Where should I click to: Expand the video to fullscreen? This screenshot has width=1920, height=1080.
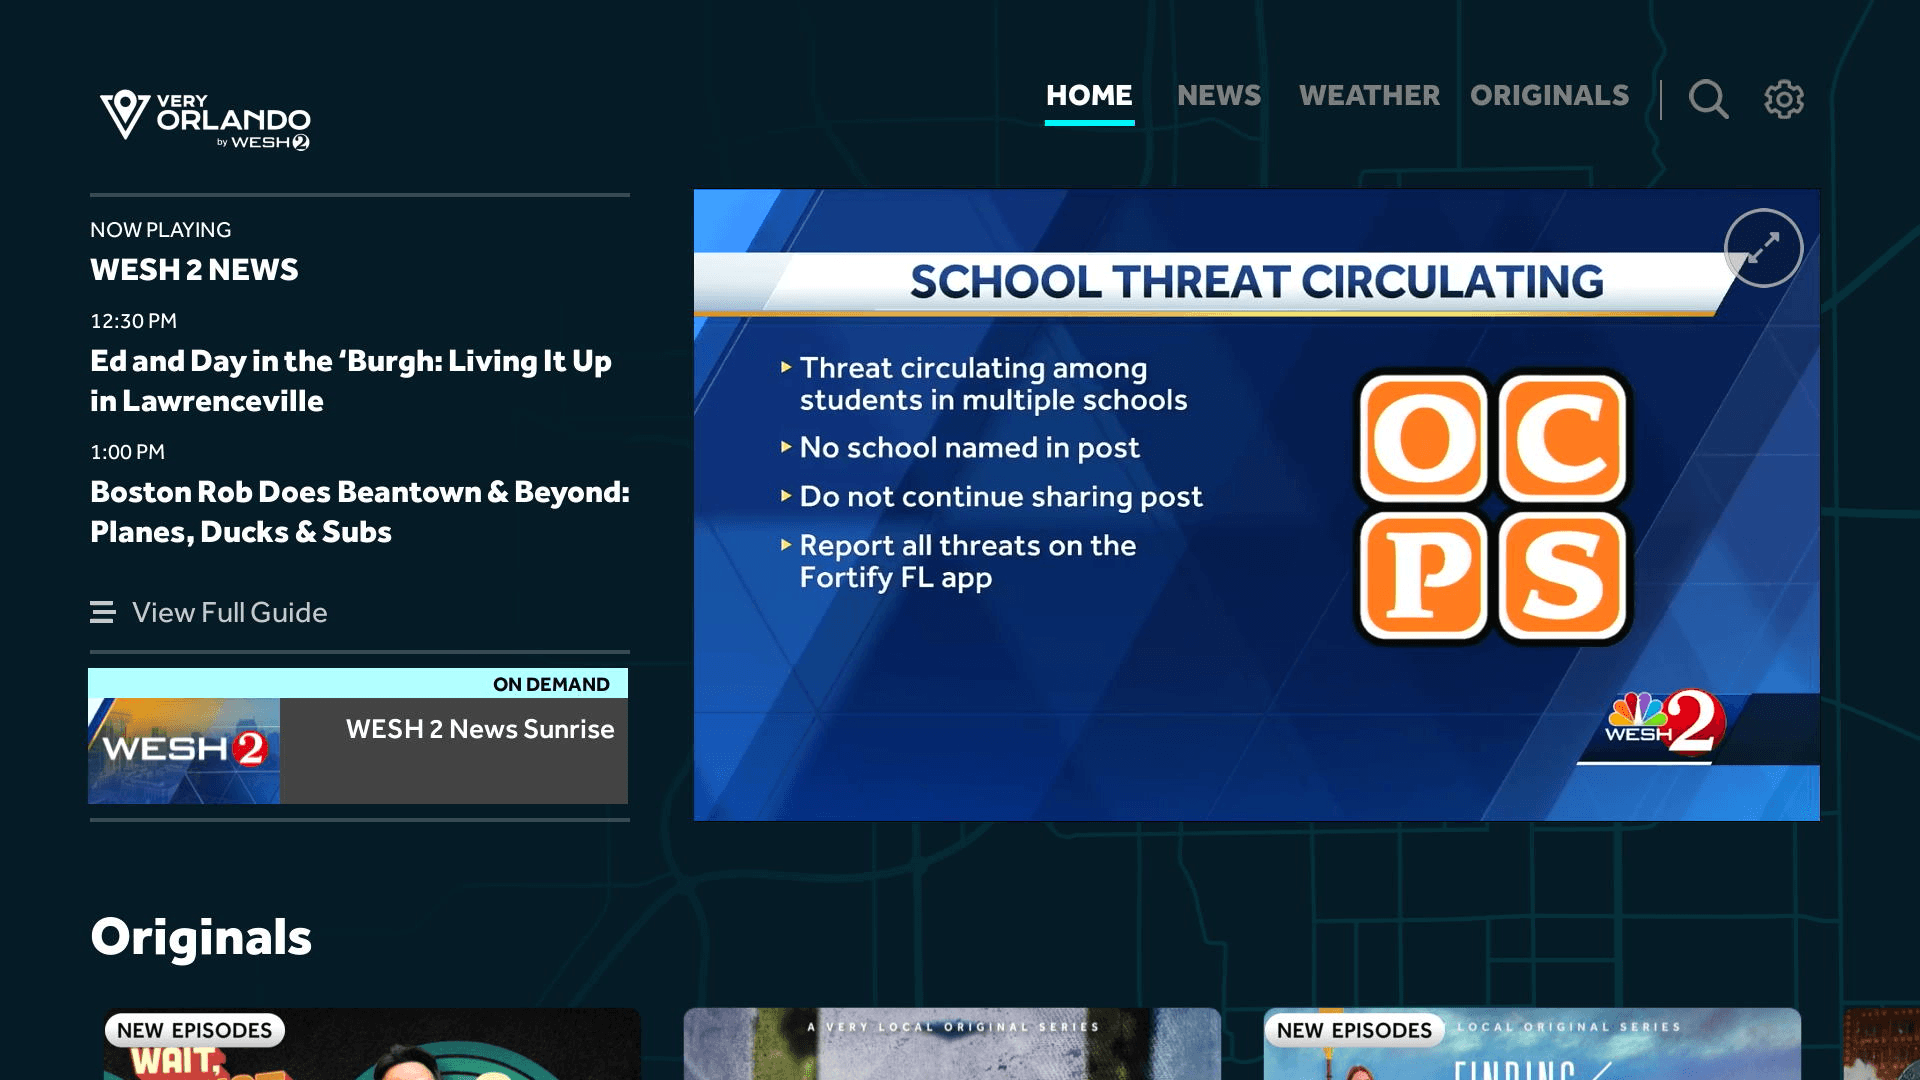[x=1763, y=248]
